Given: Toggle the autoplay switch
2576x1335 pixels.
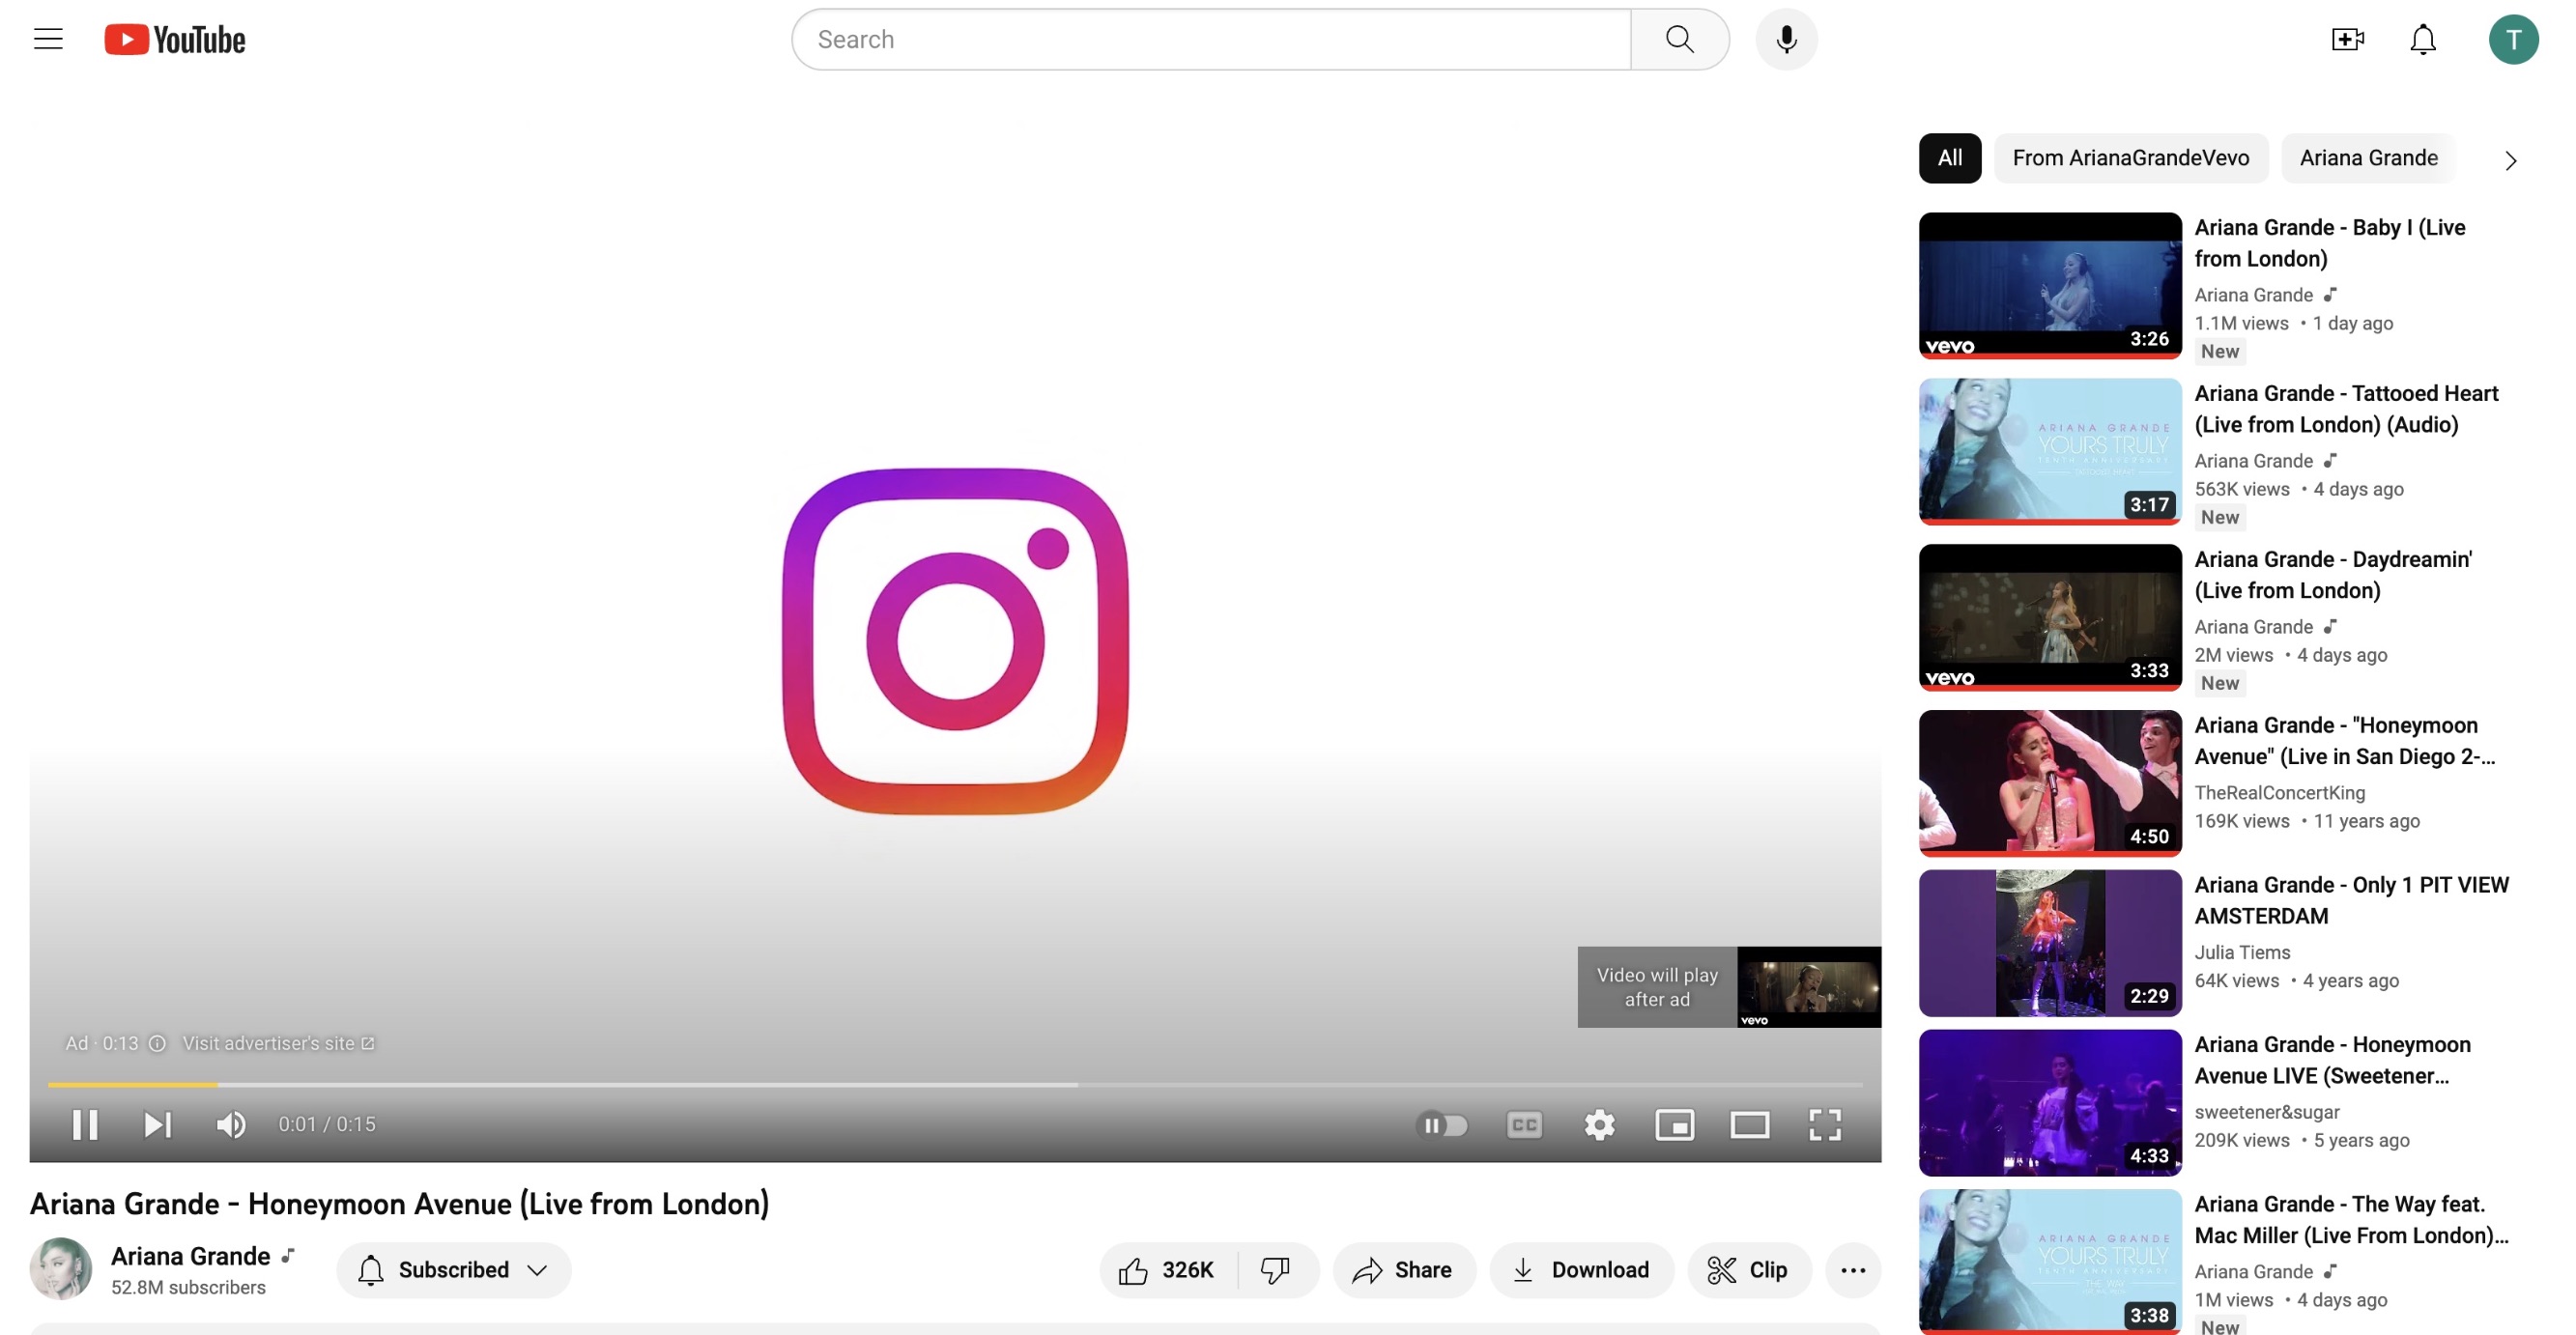Looking at the screenshot, I should [x=1442, y=1125].
